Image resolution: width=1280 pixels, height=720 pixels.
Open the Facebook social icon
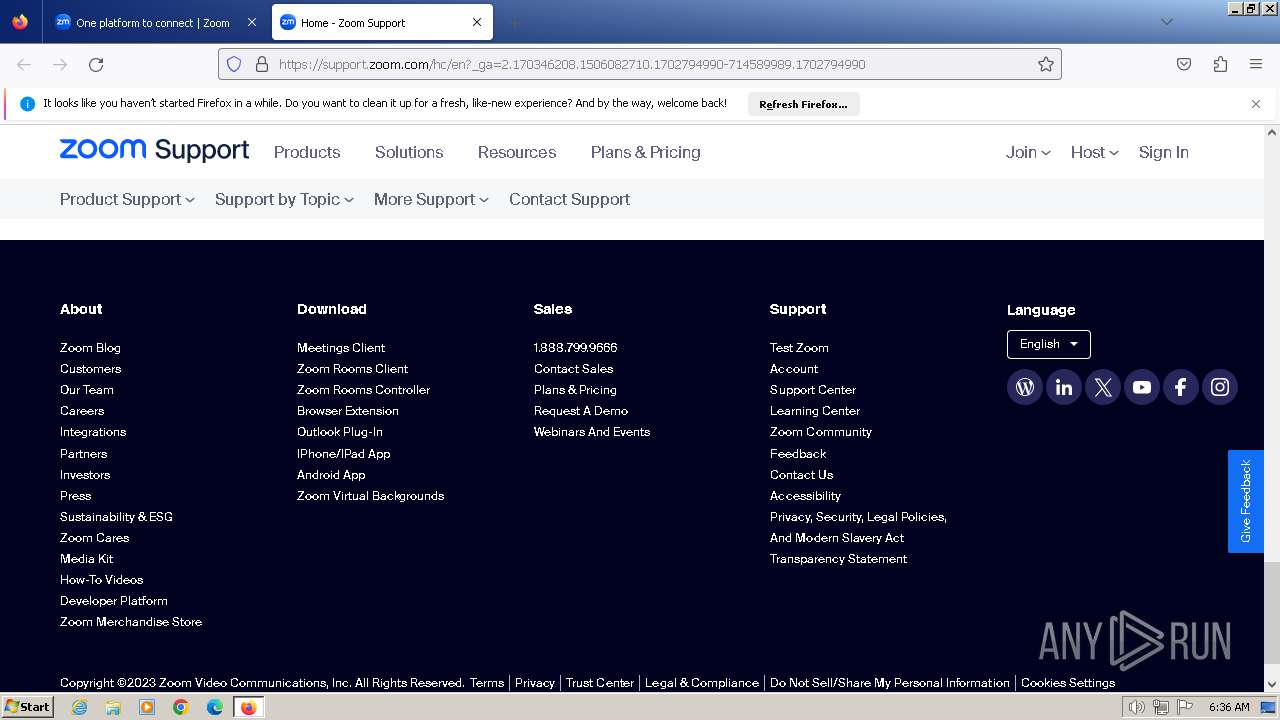coord(1181,387)
